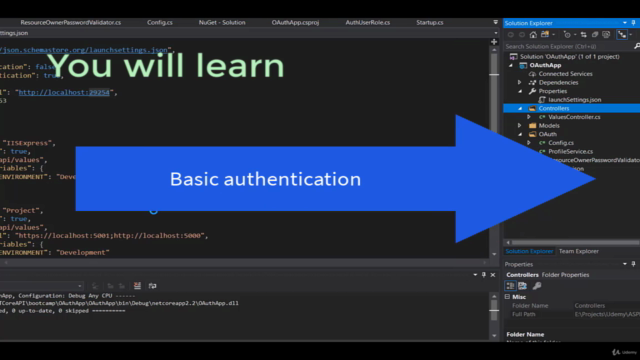This screenshot has width=640, height=360.
Task: Click Categorized view icon in Properties
Action: (x=510, y=286)
